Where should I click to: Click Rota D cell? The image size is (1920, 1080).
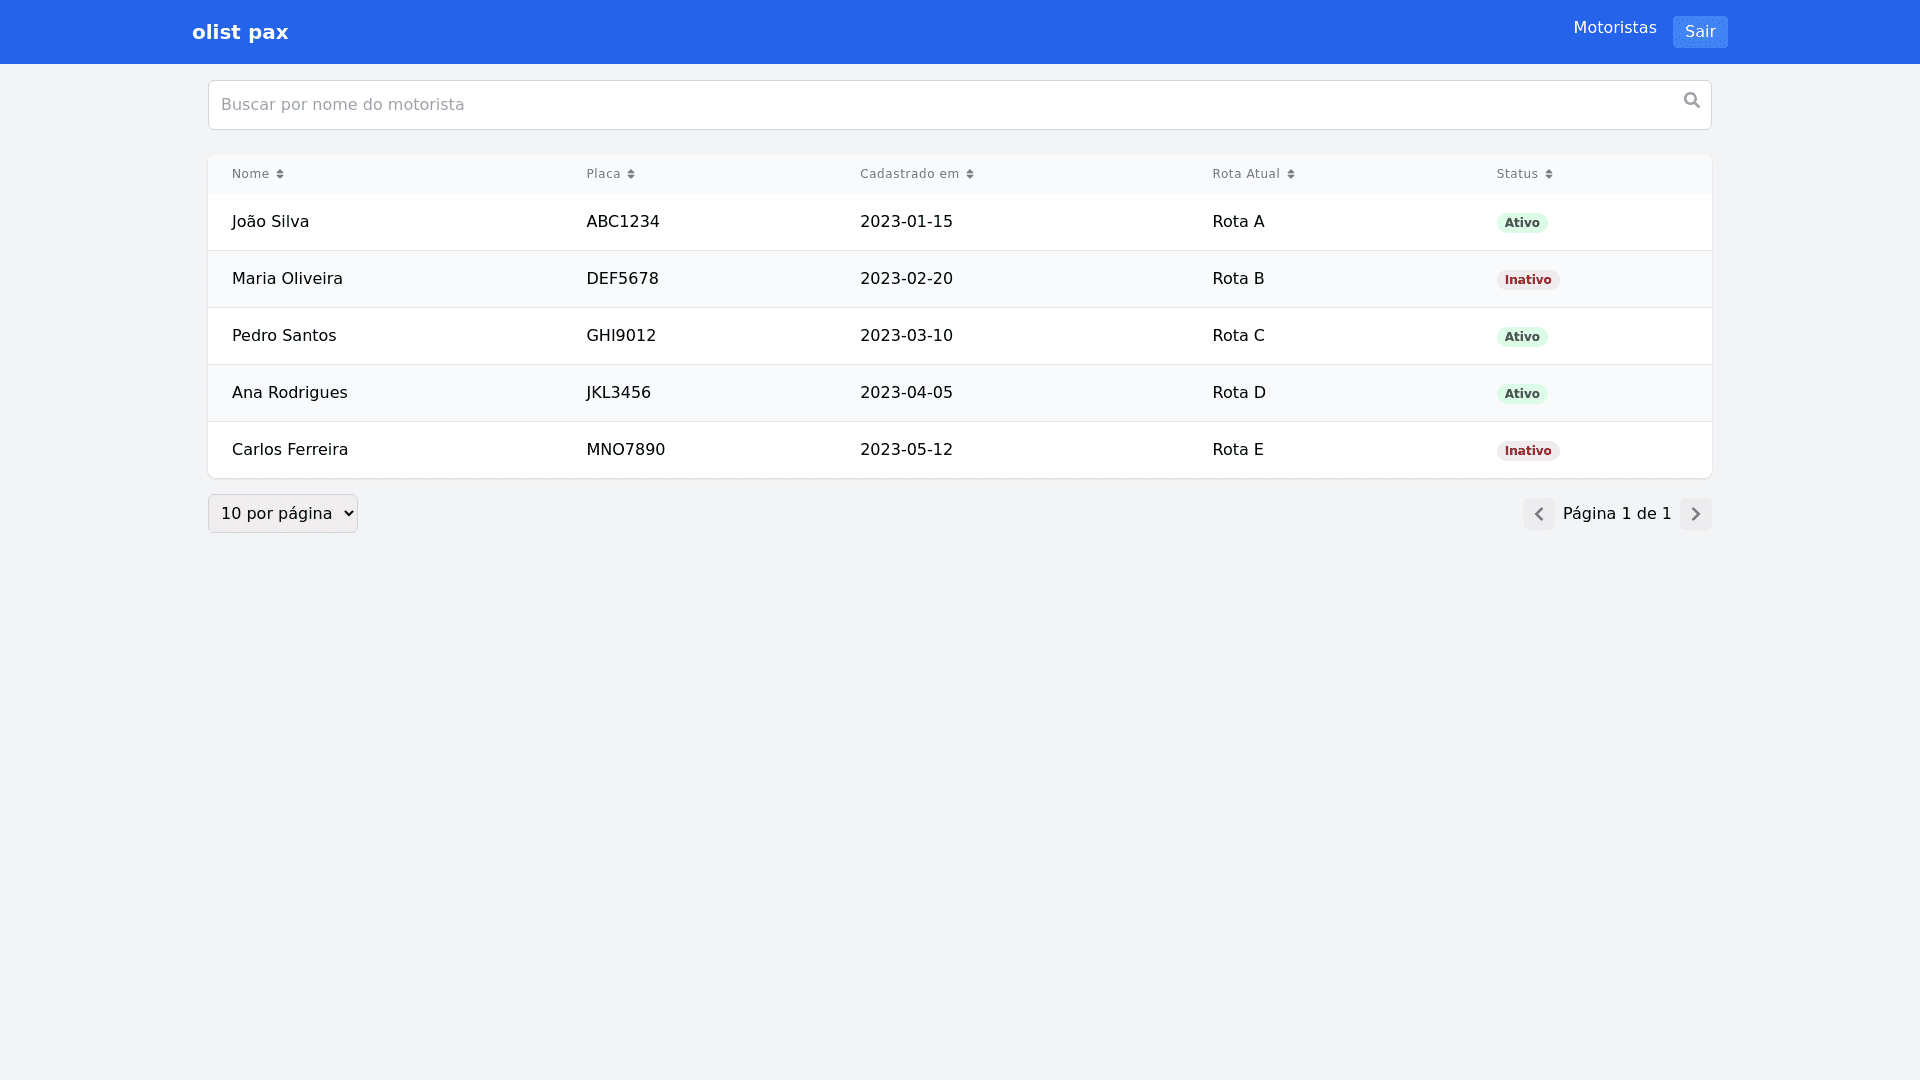(x=1238, y=393)
